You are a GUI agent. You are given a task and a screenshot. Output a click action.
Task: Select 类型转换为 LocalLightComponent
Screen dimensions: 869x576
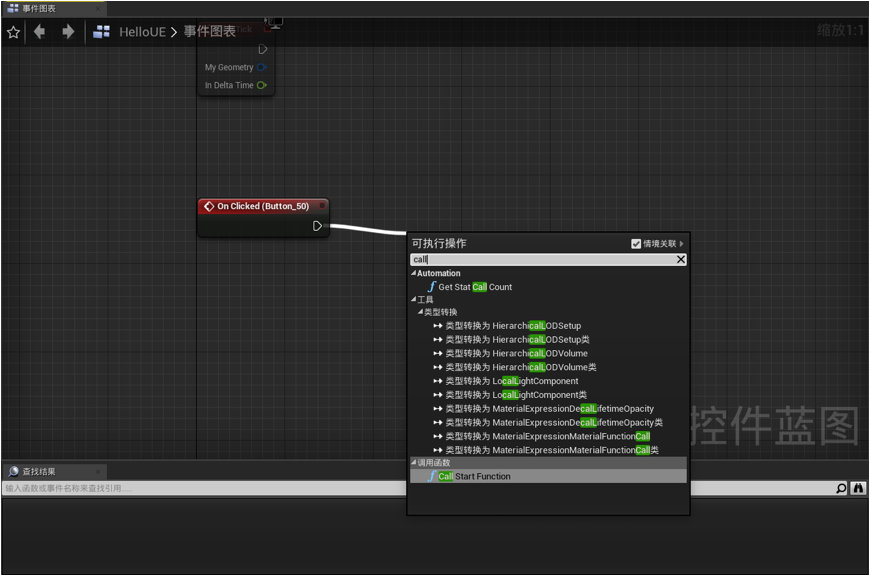pos(512,381)
